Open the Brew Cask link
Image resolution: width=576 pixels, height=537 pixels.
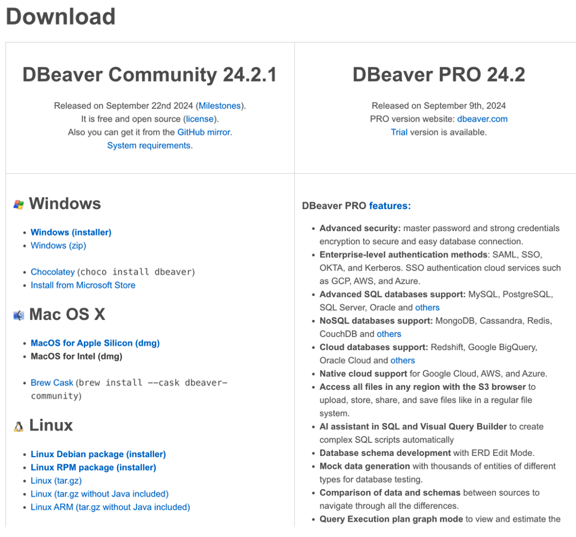click(52, 383)
